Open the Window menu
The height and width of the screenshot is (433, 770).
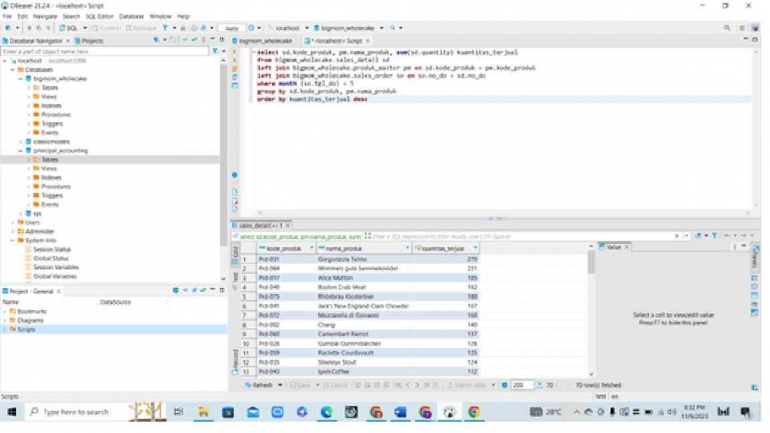(160, 16)
